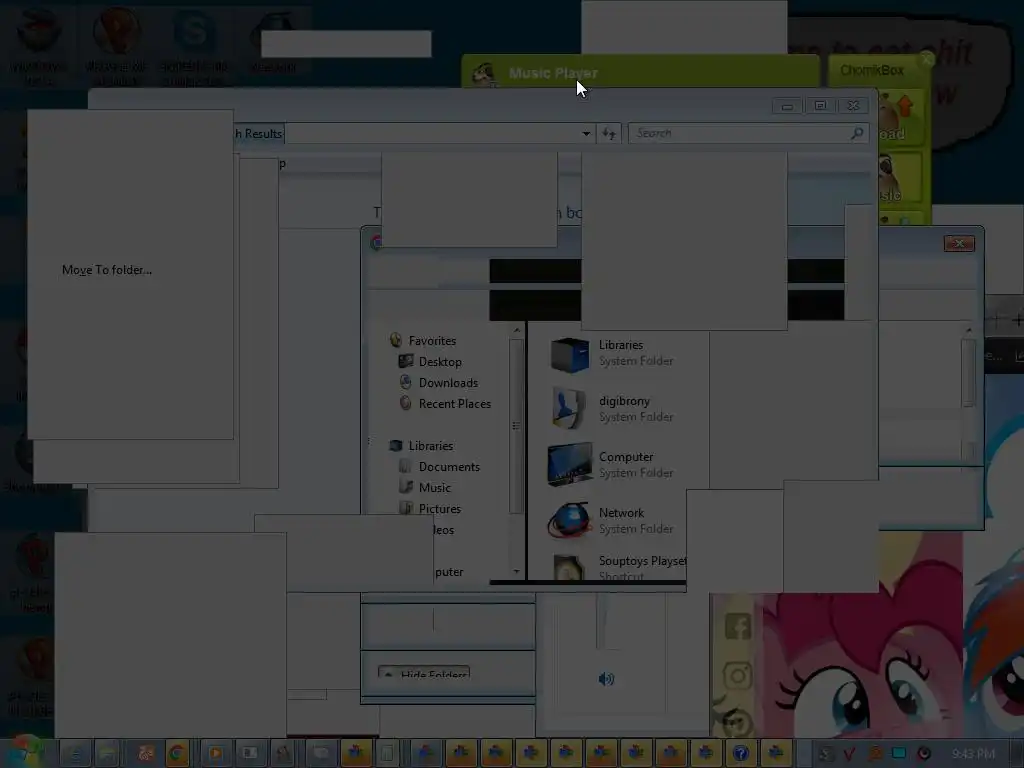Image resolution: width=1024 pixels, height=768 pixels.
Task: Open the Facebook icon on the wallpaper sidebar
Action: pyautogui.click(x=738, y=627)
